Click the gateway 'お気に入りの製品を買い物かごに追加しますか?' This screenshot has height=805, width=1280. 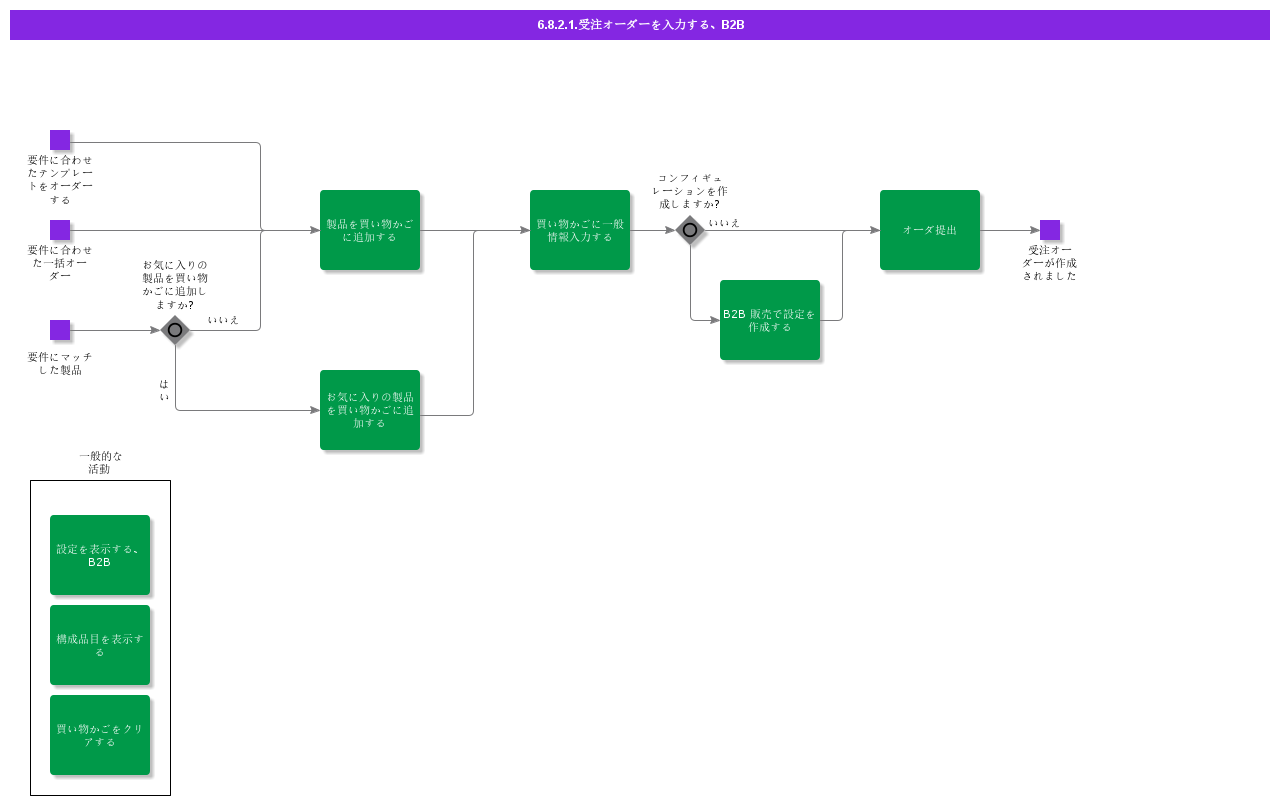coord(175,330)
